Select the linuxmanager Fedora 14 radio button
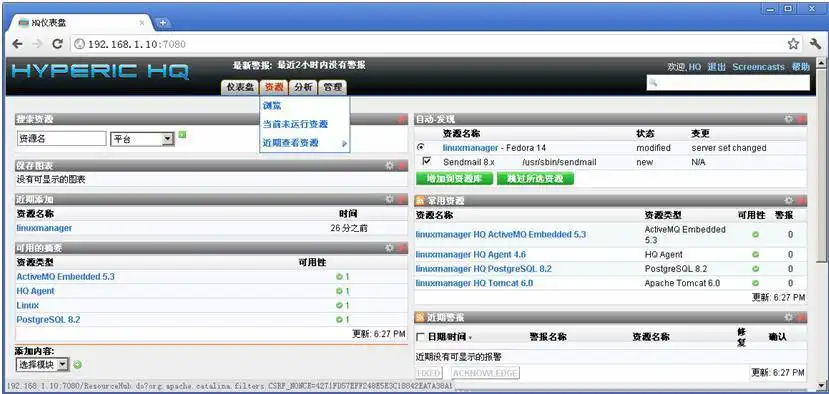 point(421,147)
